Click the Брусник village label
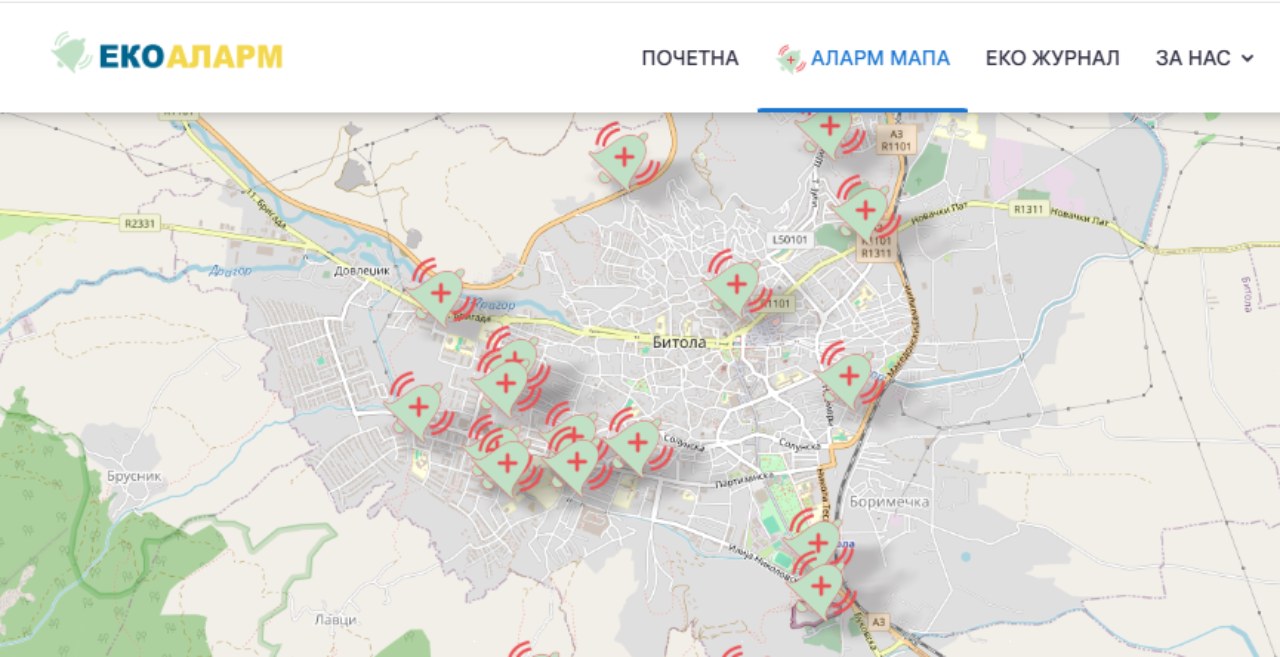1280x657 pixels. (133, 477)
